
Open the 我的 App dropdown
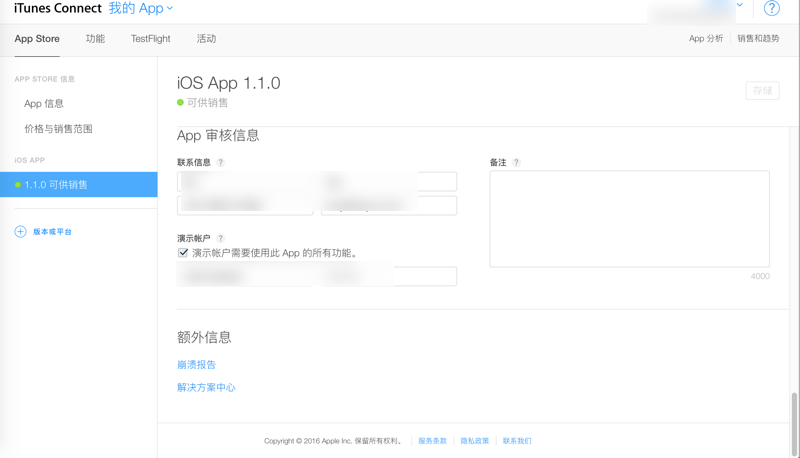[141, 9]
